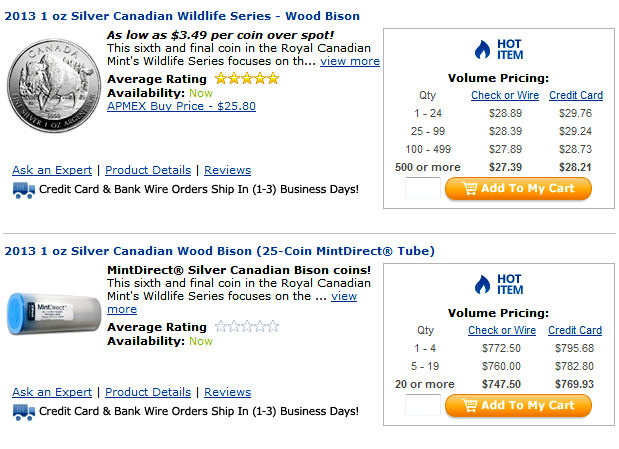Image resolution: width=619 pixels, height=449 pixels.
Task: Click the shipping truck icon under the MintDirect Tube
Action: [24, 412]
